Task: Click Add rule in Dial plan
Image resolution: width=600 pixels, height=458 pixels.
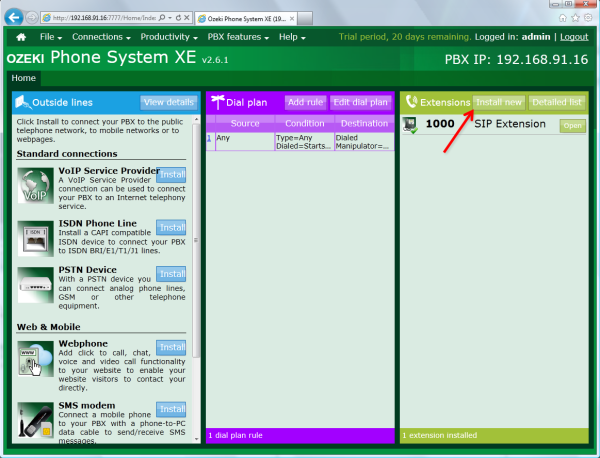Action: [x=305, y=102]
